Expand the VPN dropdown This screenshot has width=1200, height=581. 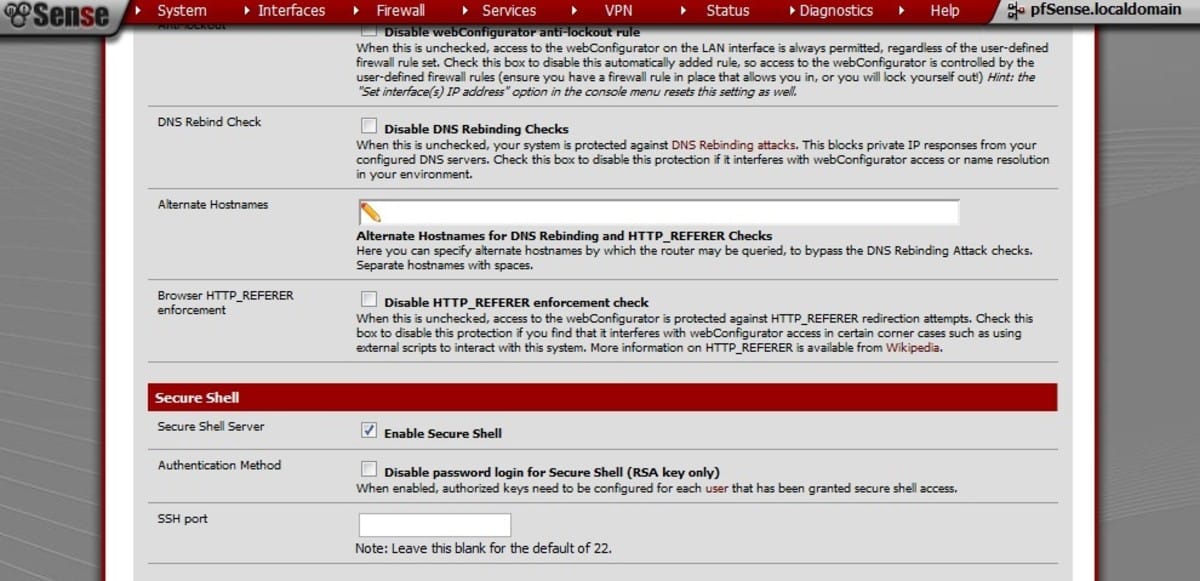coord(618,10)
